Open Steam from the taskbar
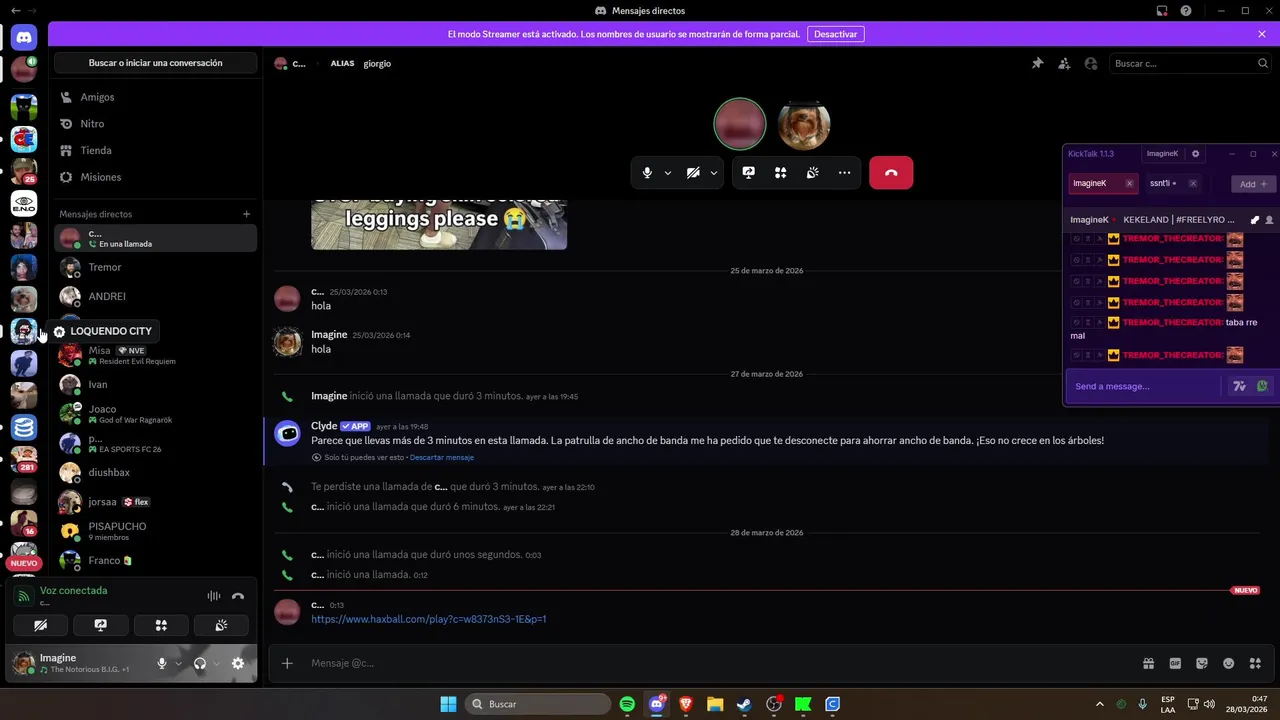This screenshot has width=1280, height=720. [744, 704]
